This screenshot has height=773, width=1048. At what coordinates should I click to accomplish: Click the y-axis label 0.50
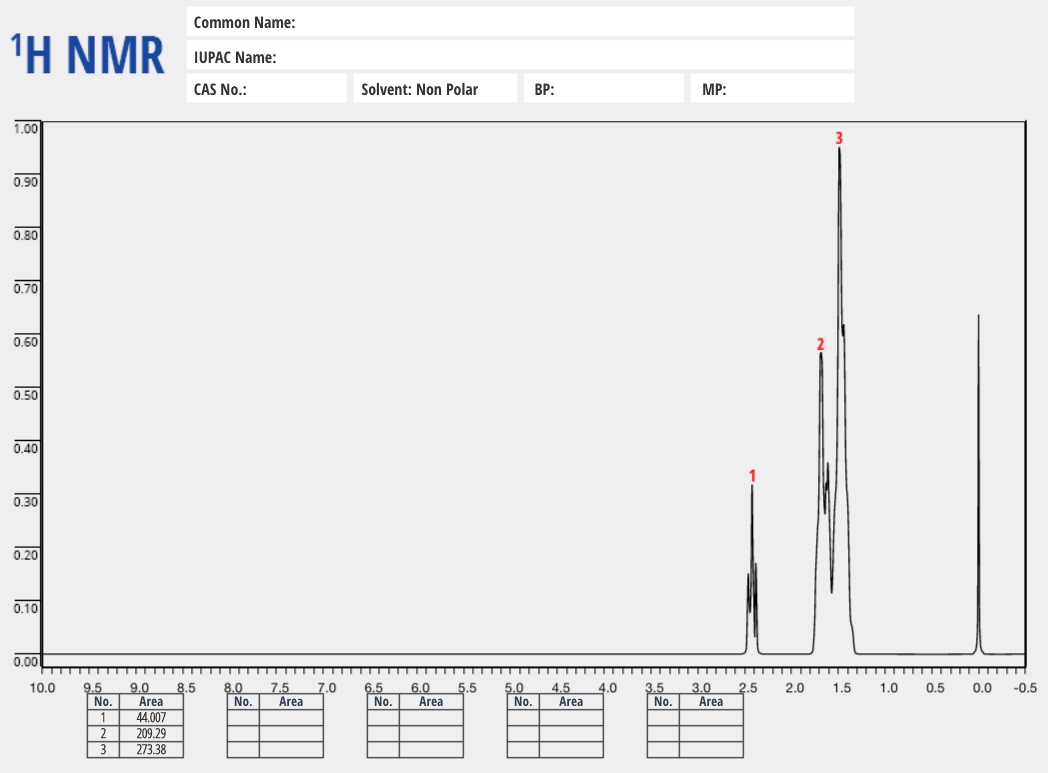(26, 394)
